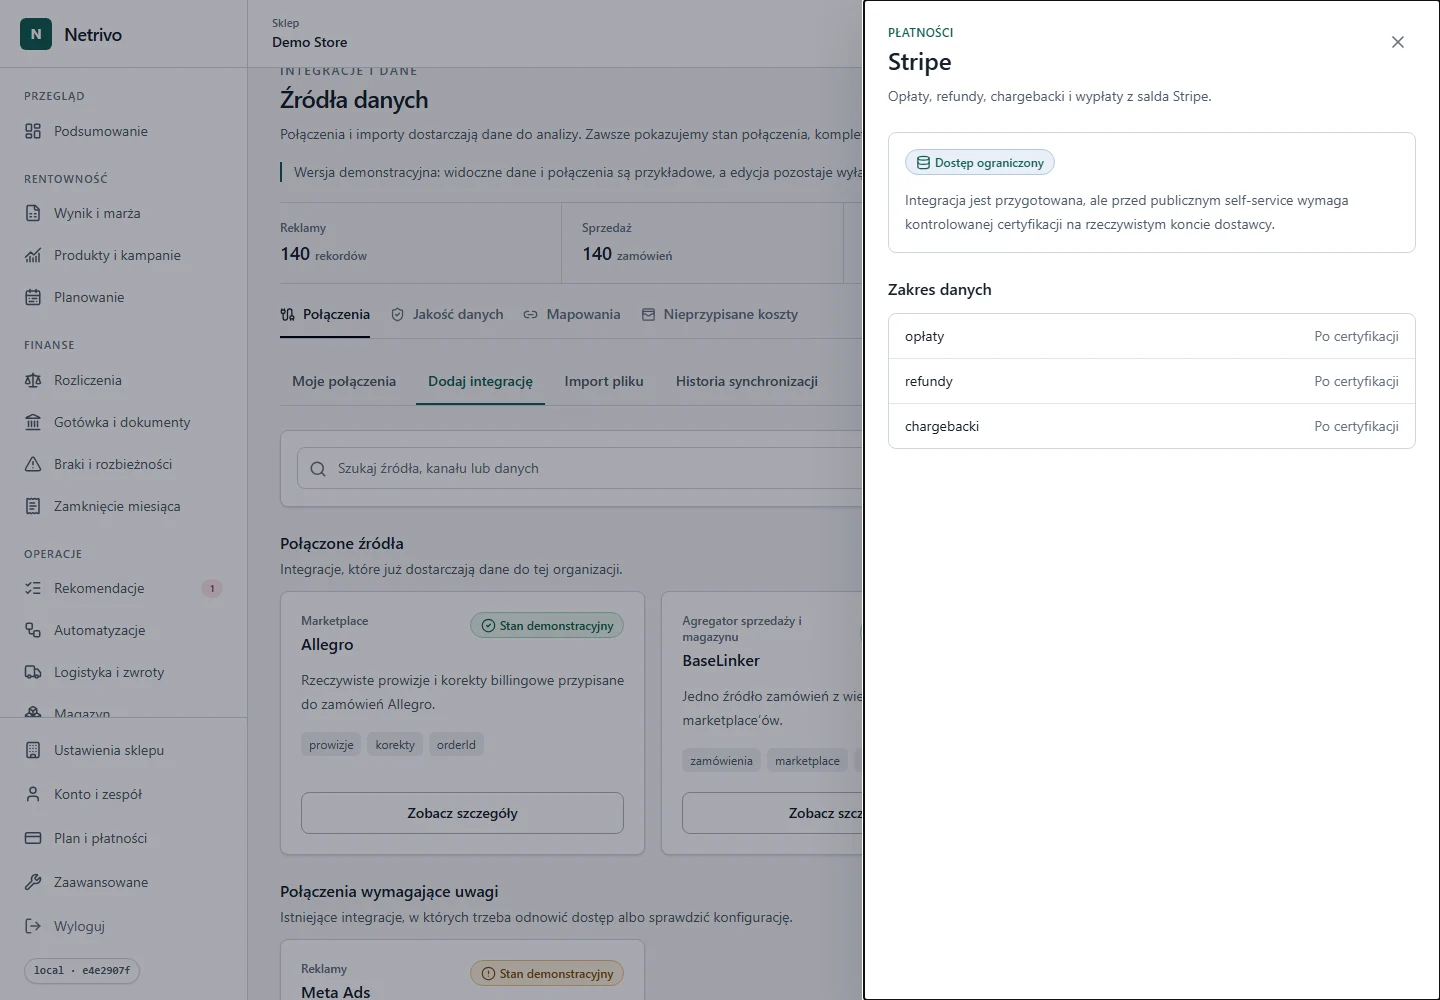Click the Jakość danych shield icon
The height and width of the screenshot is (1000, 1440).
coord(397,315)
